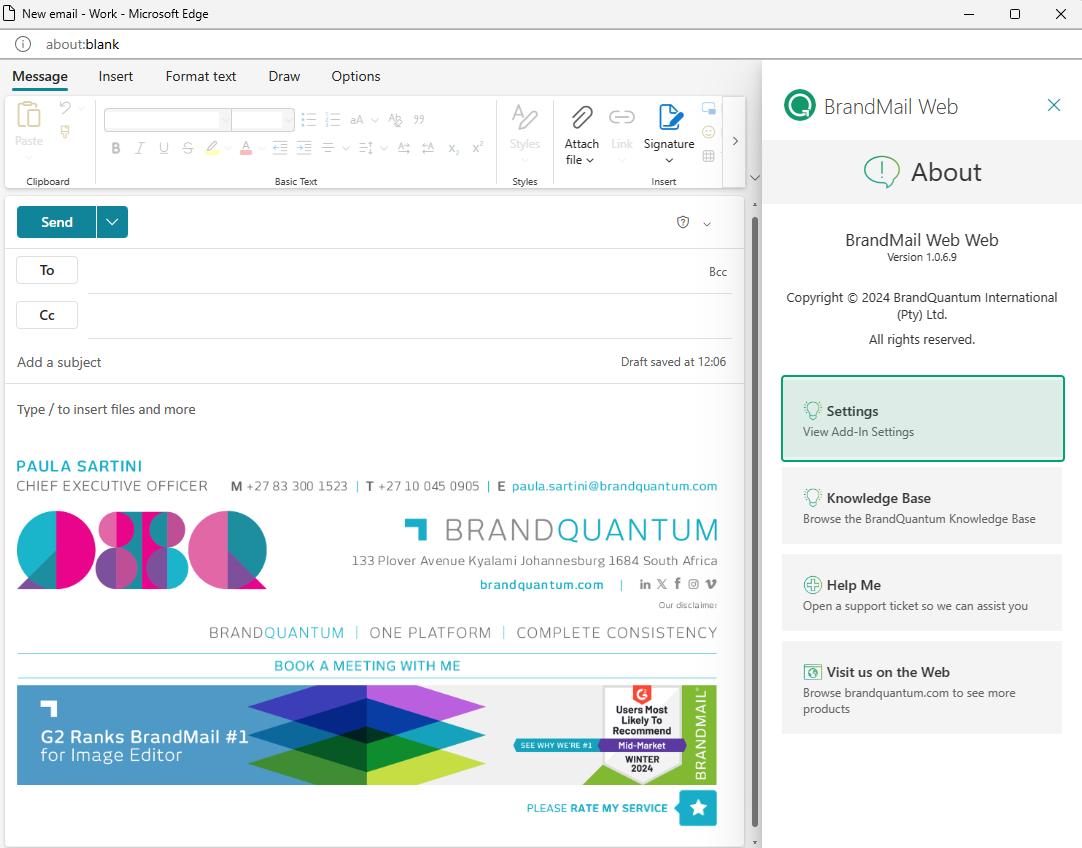Toggle the bulleted list
Image resolution: width=1082 pixels, height=848 pixels.
(308, 119)
